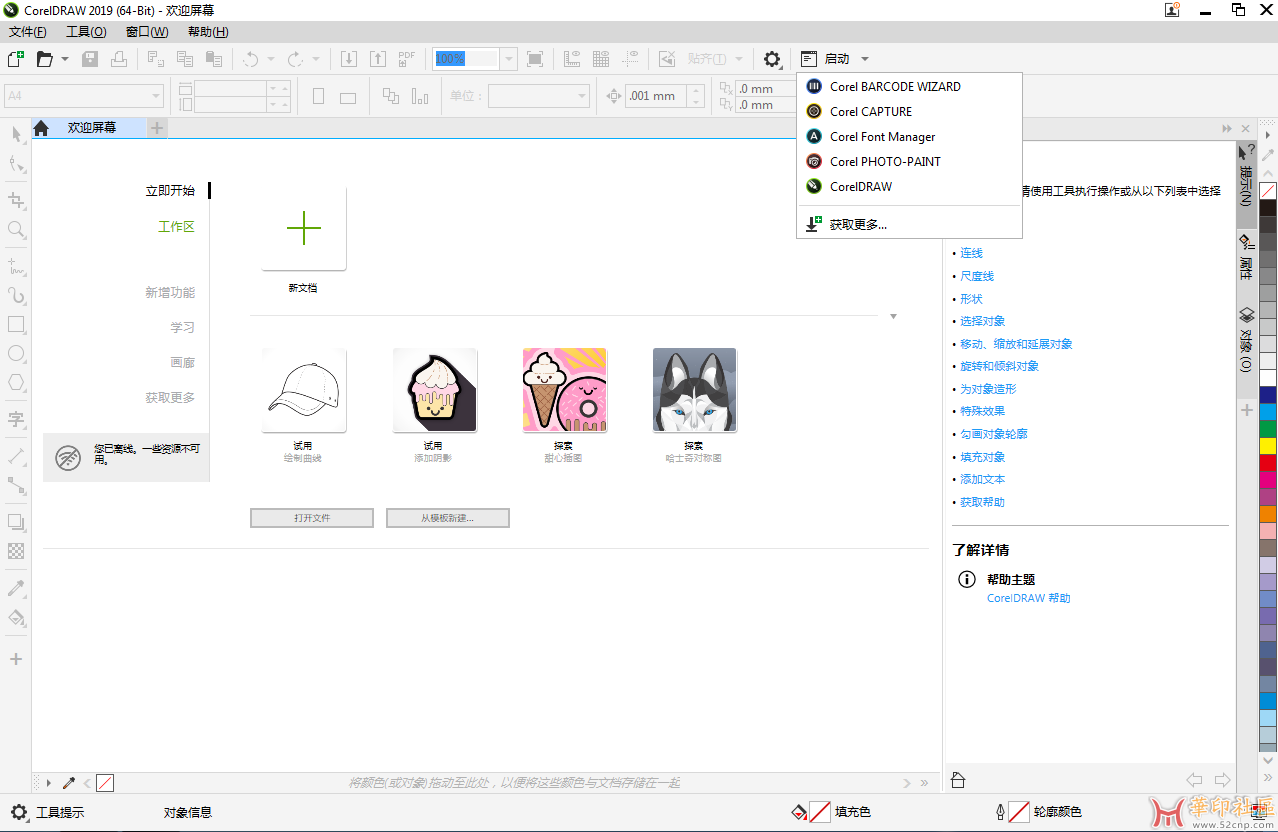1278x832 pixels.
Task: Select the Color Eyedropper tool
Action: 16,588
